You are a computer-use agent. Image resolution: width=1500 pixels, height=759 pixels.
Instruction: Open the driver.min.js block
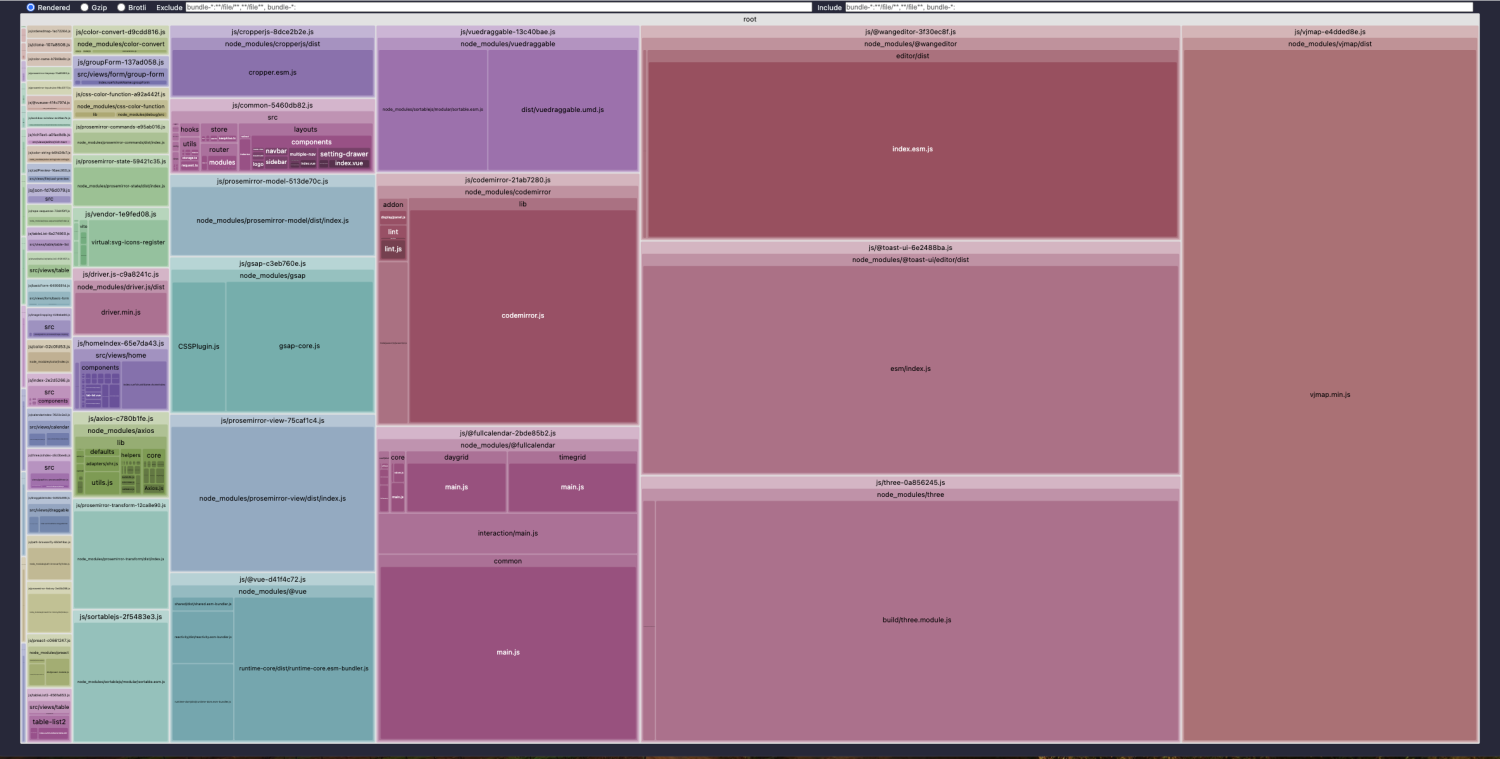(x=121, y=312)
